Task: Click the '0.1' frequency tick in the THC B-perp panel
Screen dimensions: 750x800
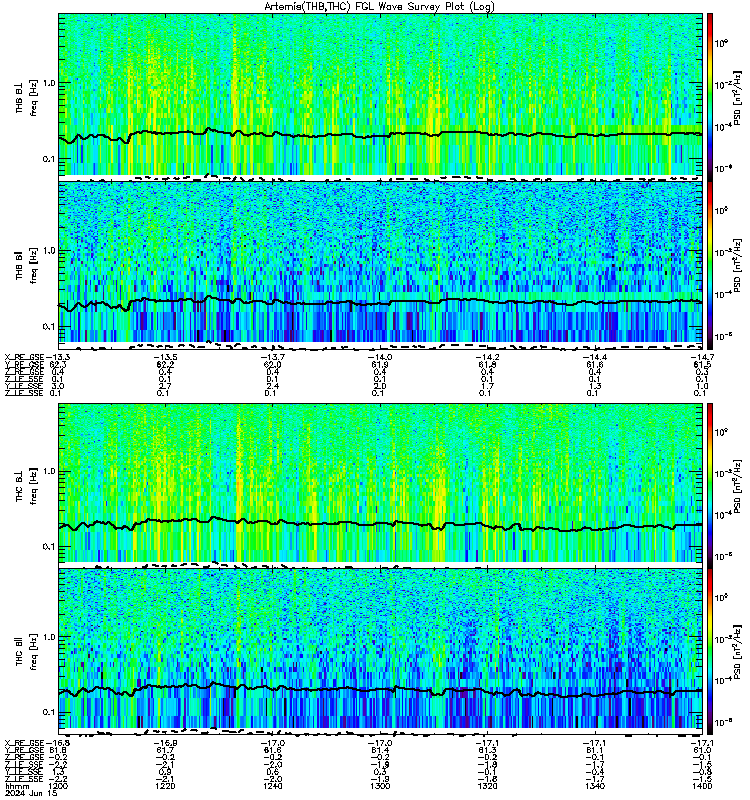Action: click(49, 547)
